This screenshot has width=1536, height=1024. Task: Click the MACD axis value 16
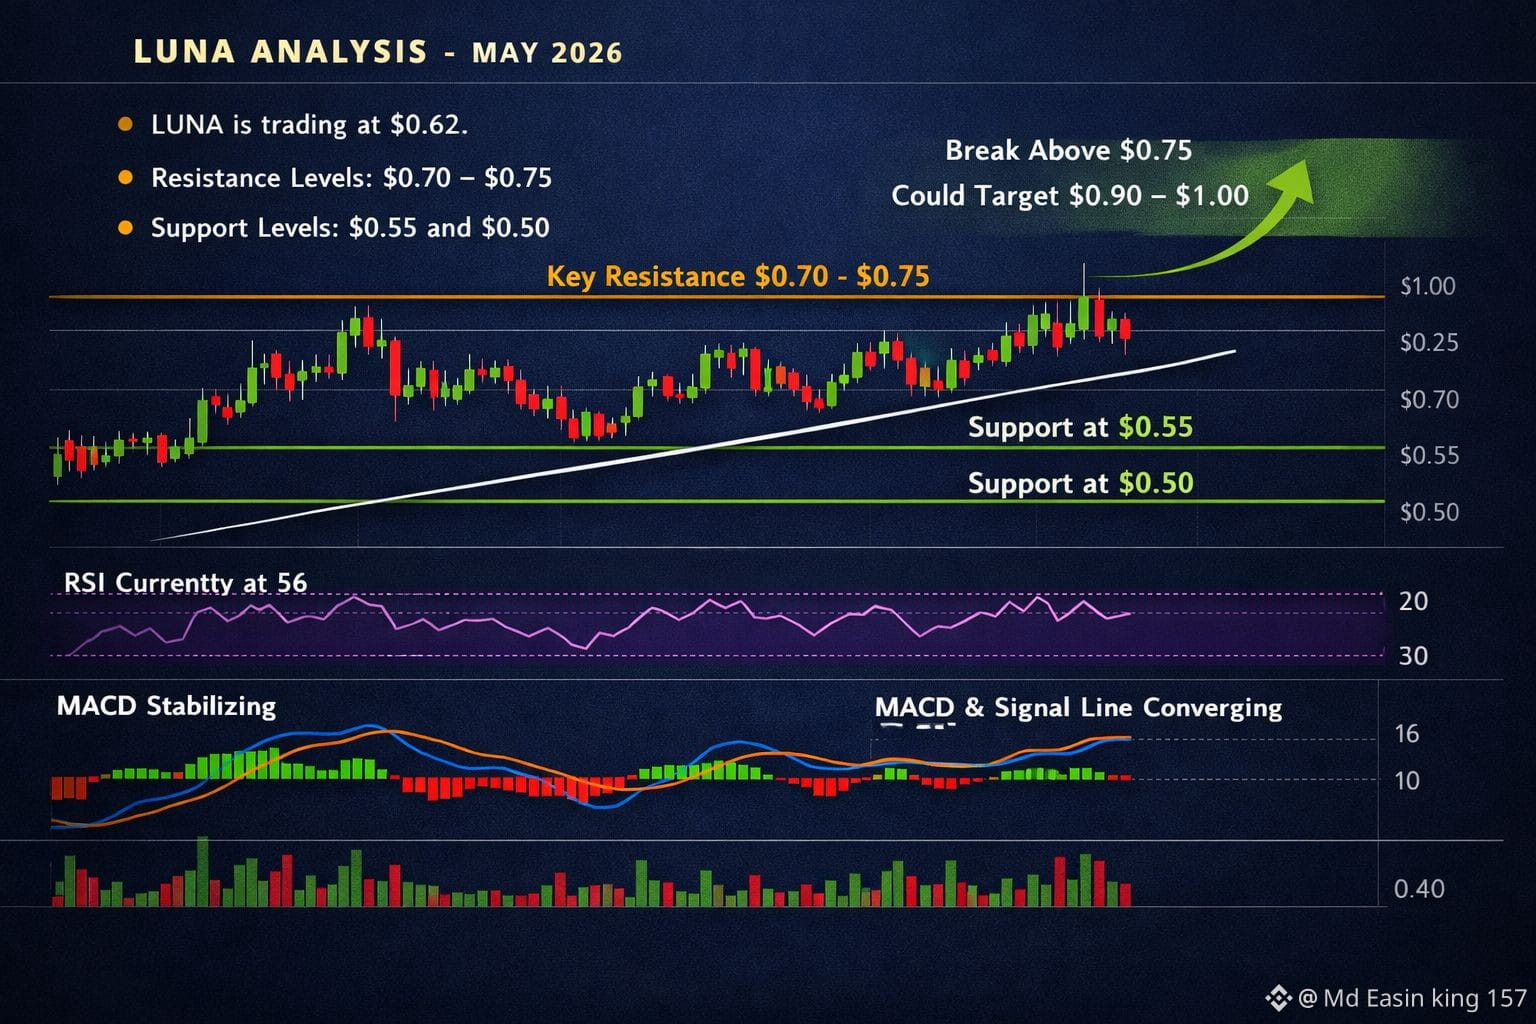1406,734
